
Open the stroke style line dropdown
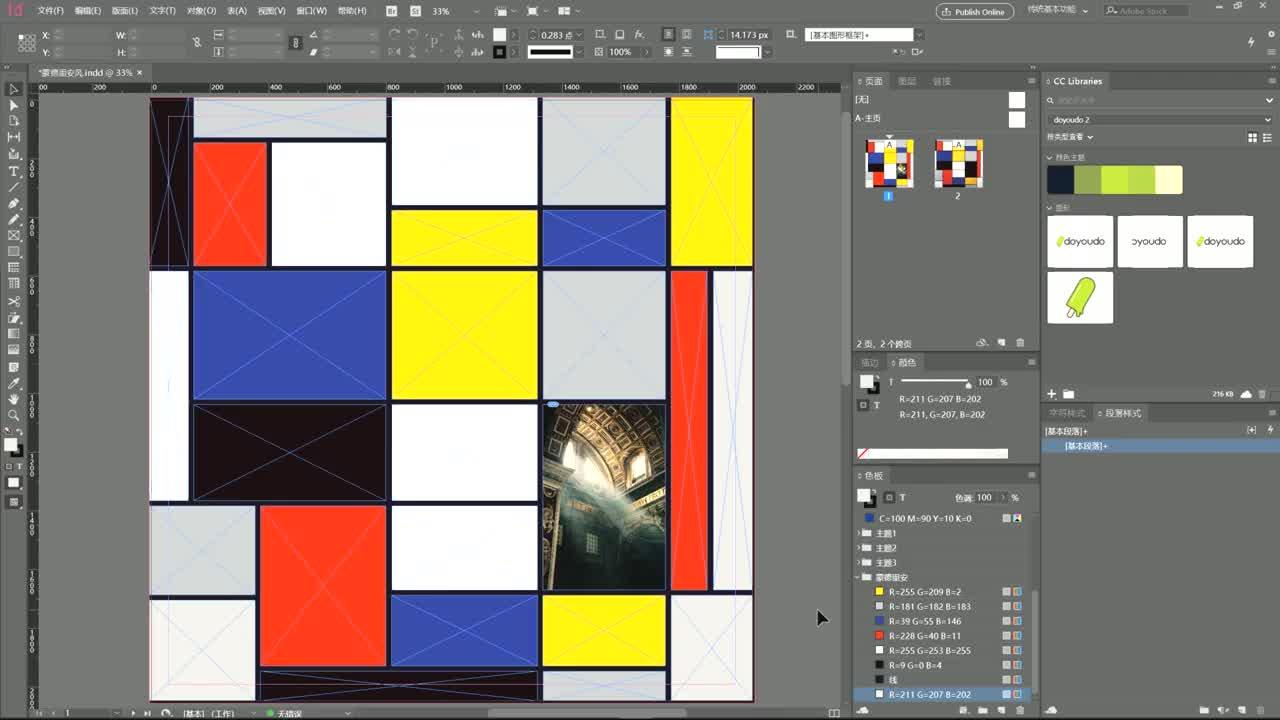[579, 52]
